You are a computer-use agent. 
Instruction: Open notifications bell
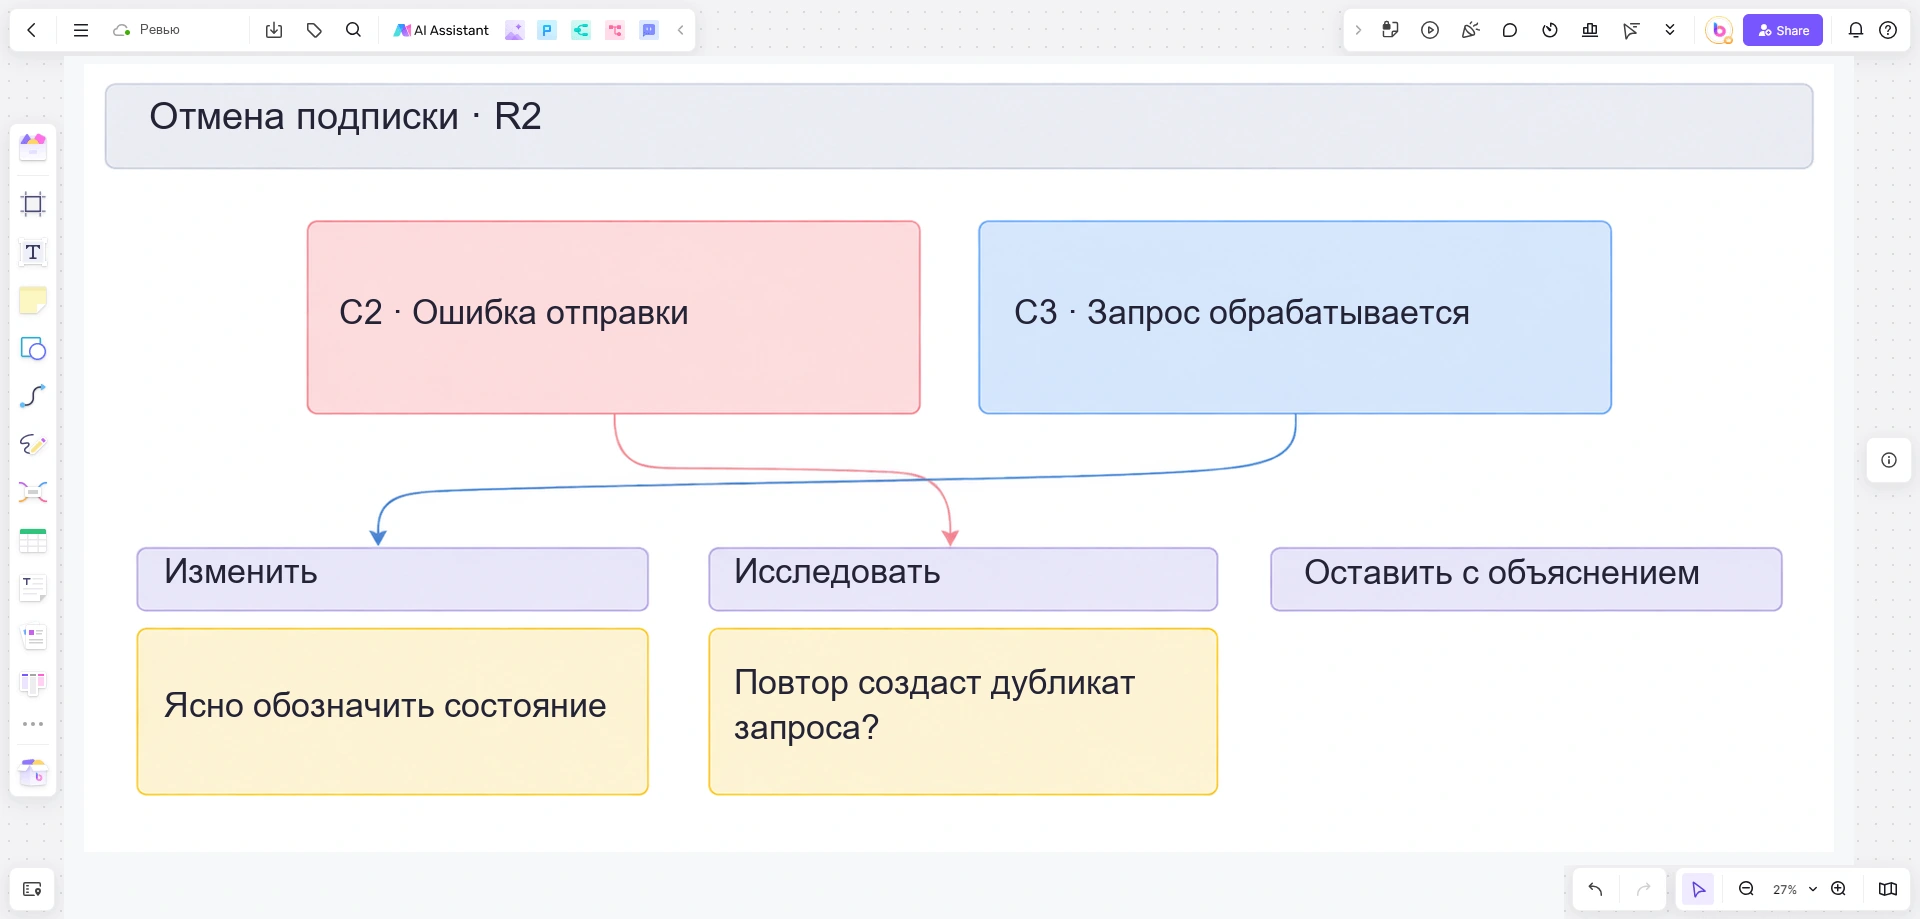(1856, 30)
